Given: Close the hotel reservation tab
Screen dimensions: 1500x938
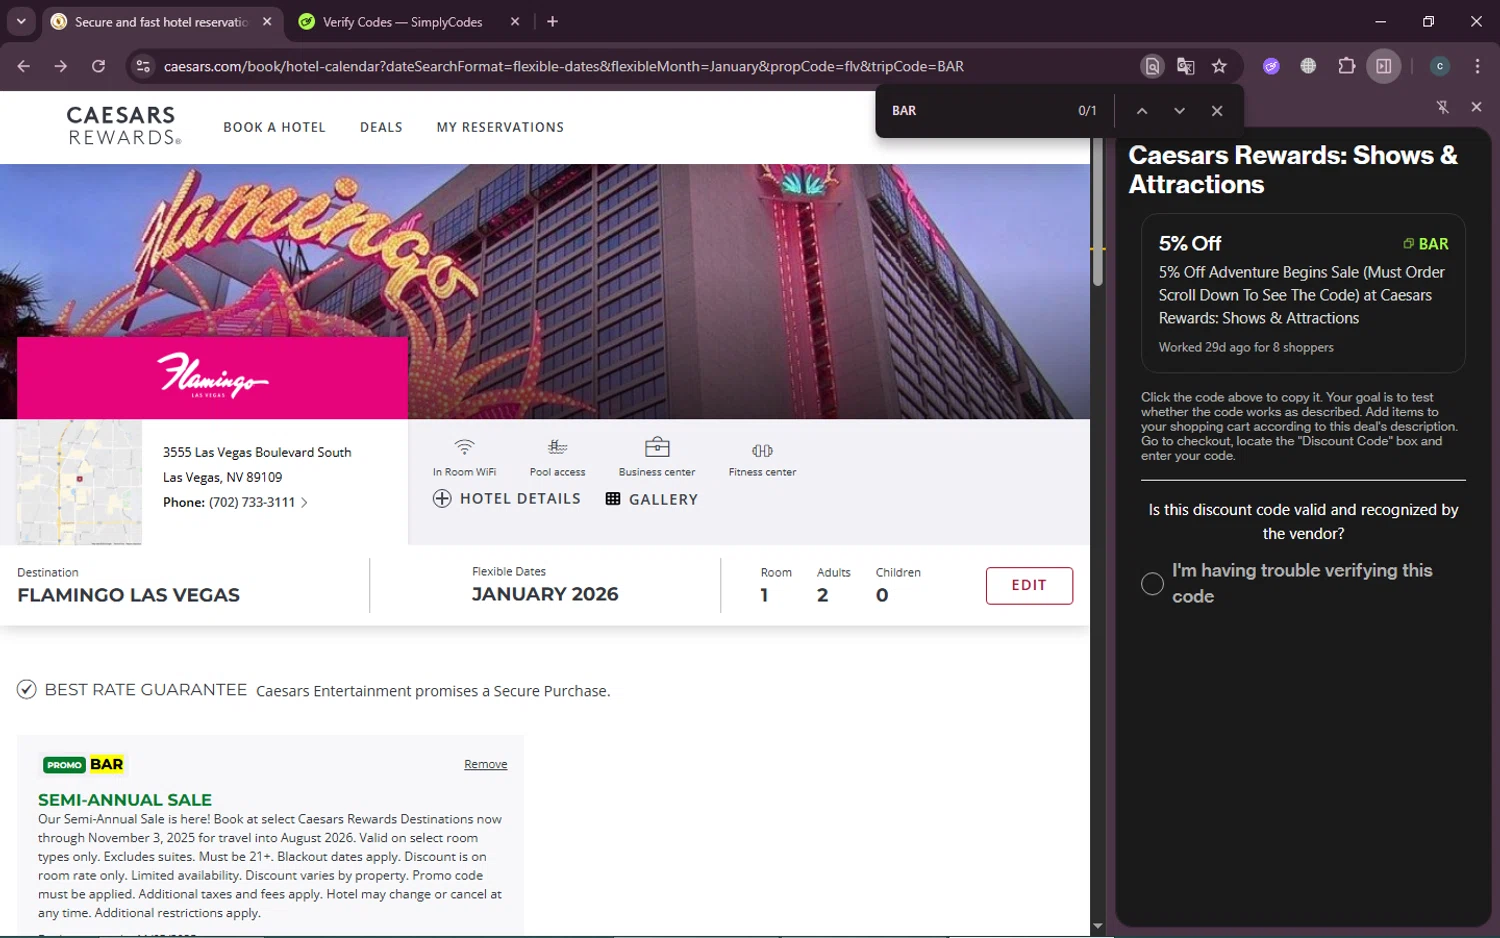Looking at the screenshot, I should (x=267, y=22).
